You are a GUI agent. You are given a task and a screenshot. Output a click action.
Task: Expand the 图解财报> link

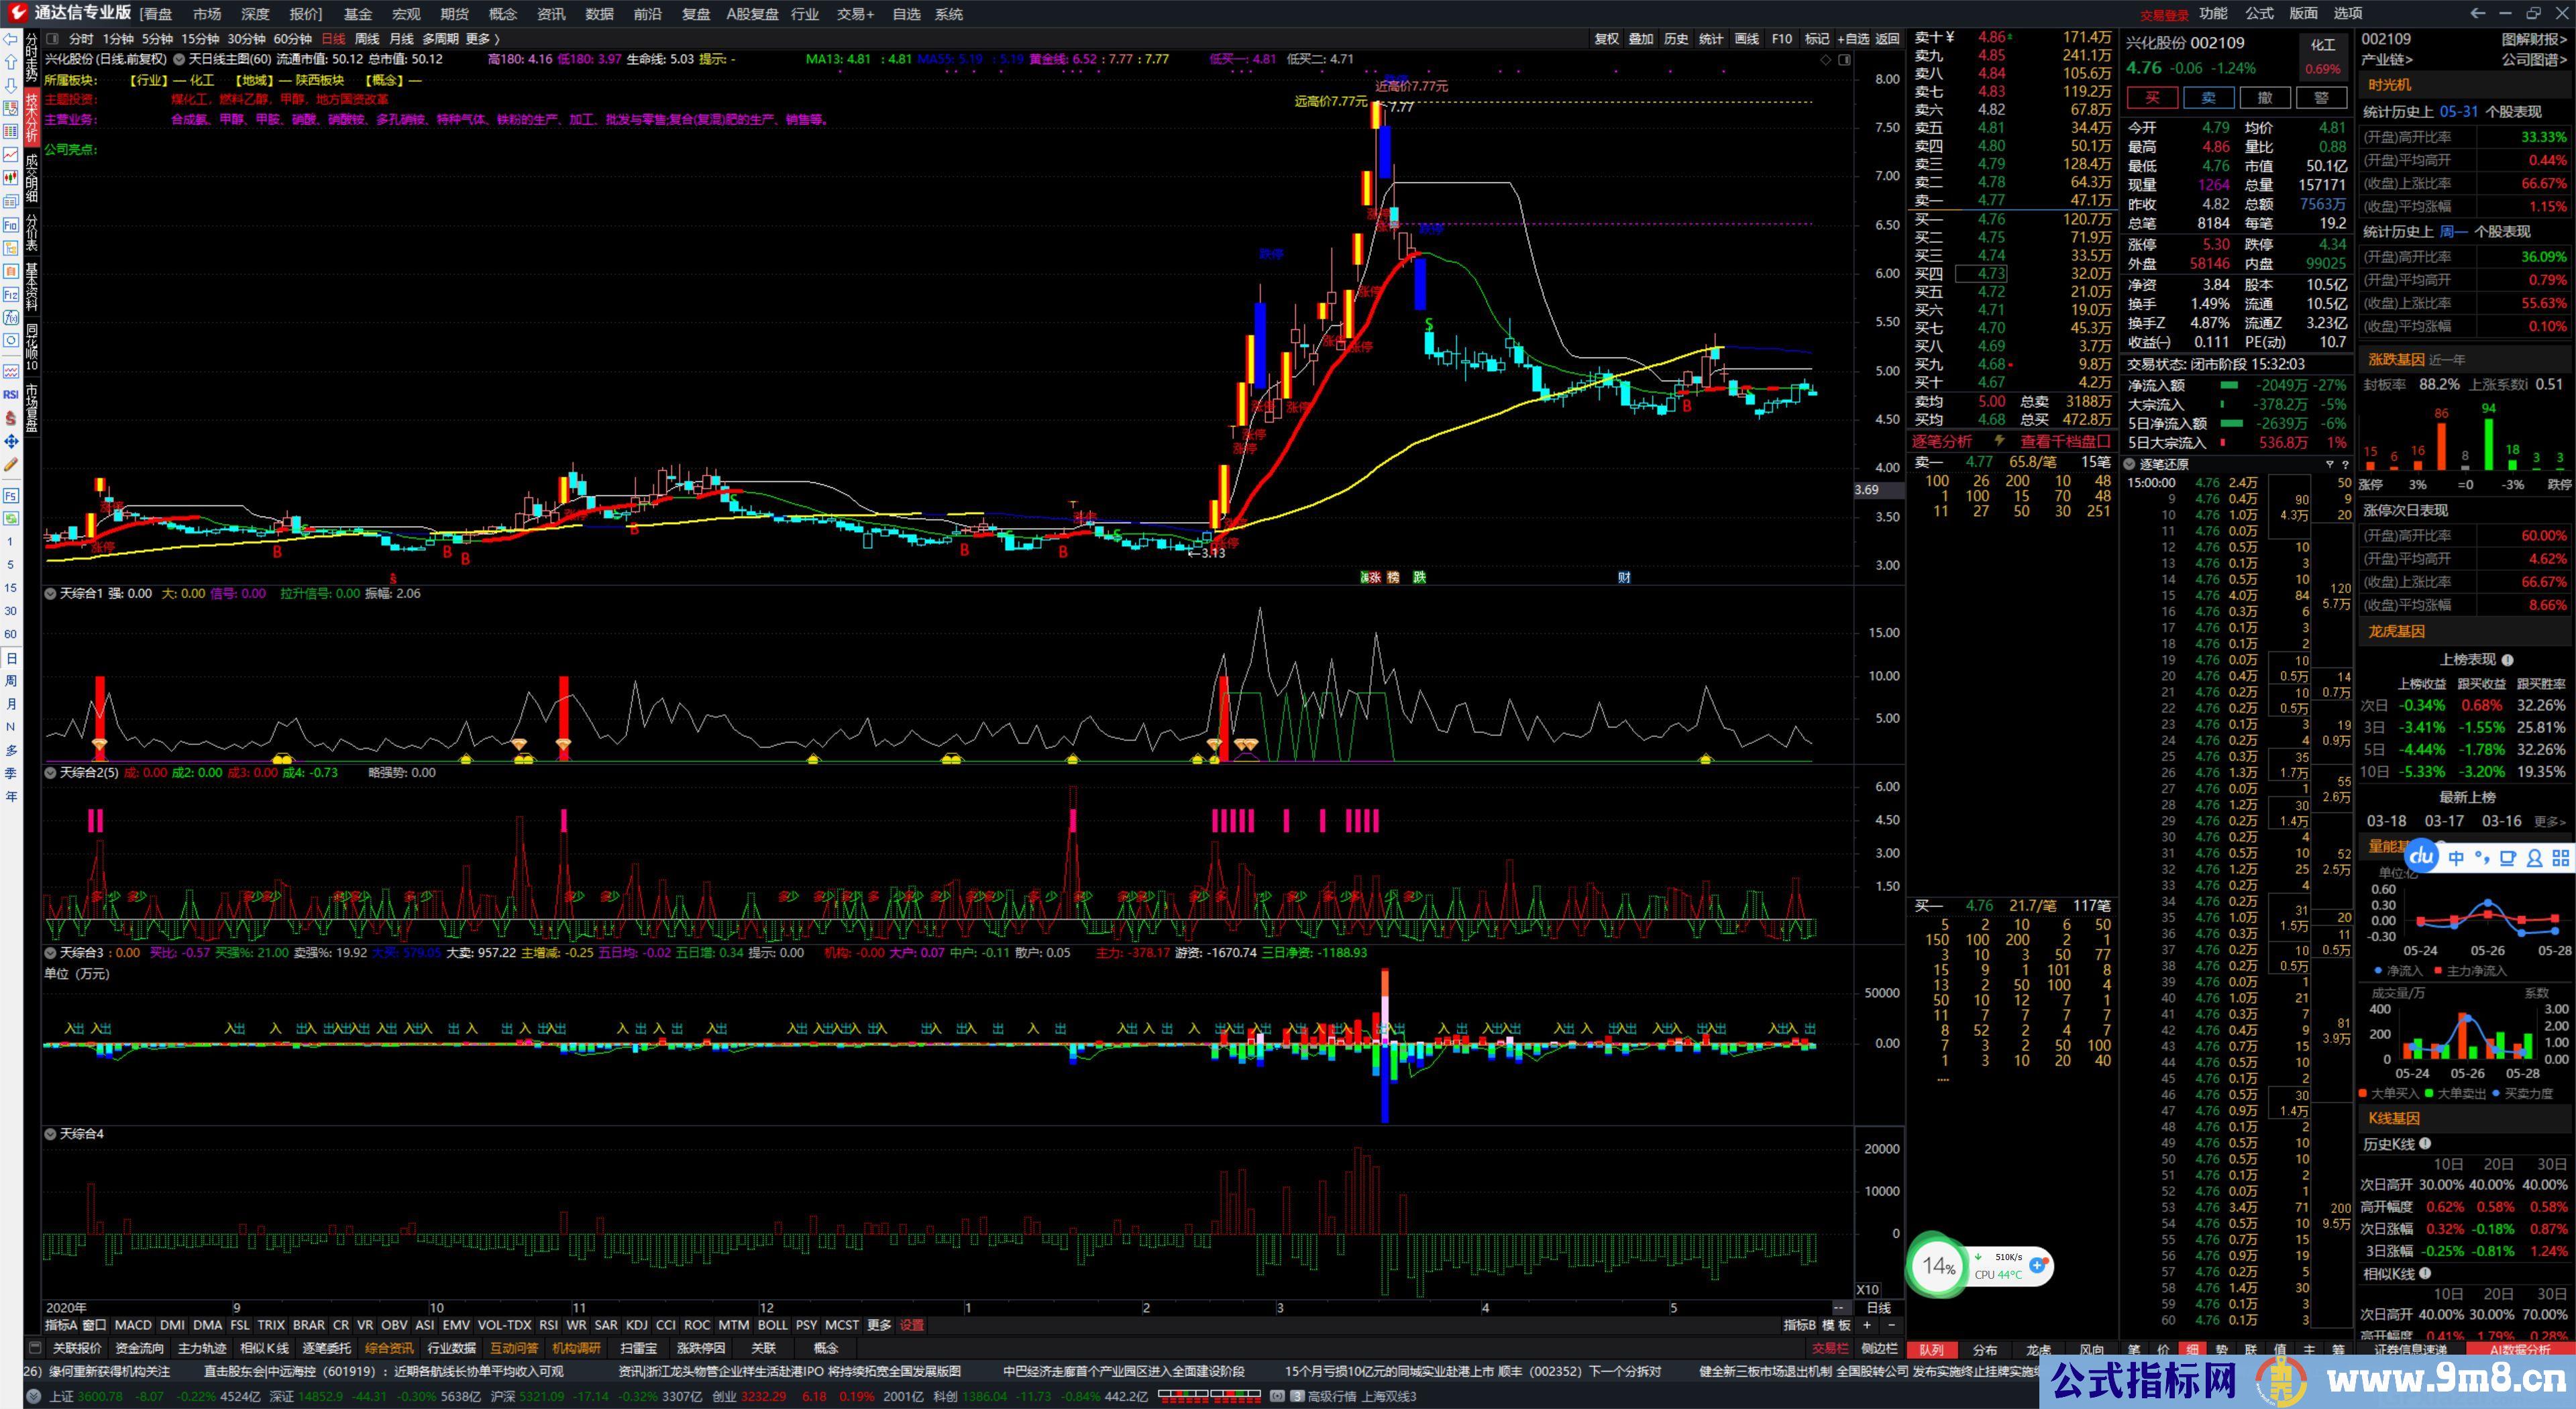[2535, 39]
